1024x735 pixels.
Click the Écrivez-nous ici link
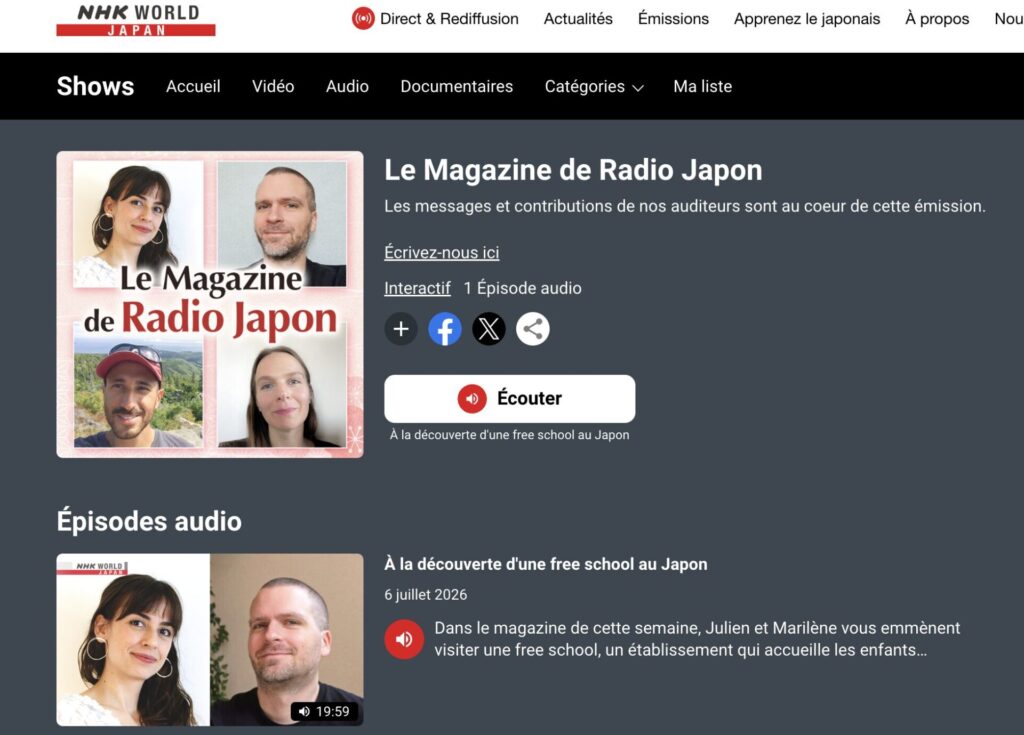click(441, 252)
